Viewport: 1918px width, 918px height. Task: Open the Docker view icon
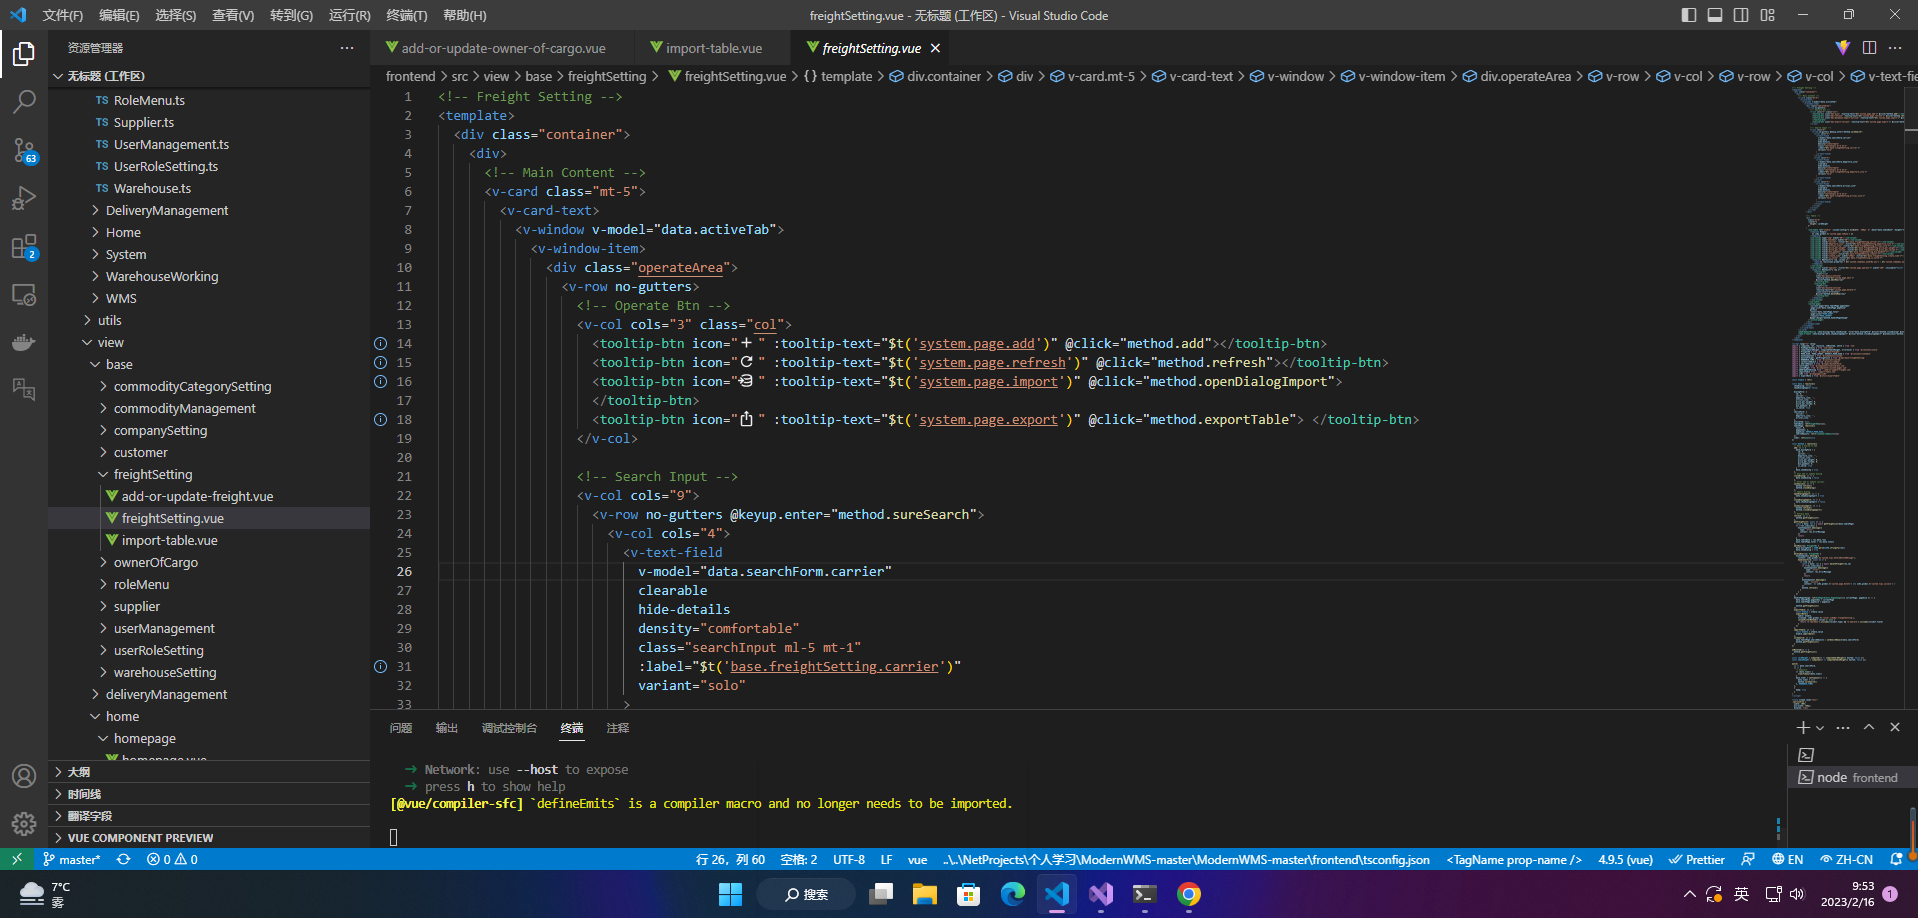click(x=24, y=342)
